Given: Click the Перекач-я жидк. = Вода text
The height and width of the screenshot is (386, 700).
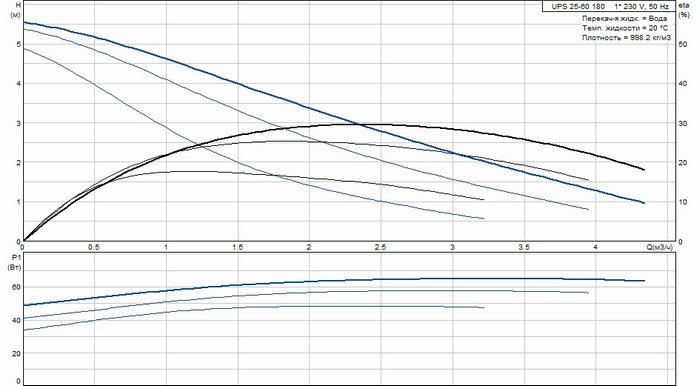Looking at the screenshot, I should (625, 19).
